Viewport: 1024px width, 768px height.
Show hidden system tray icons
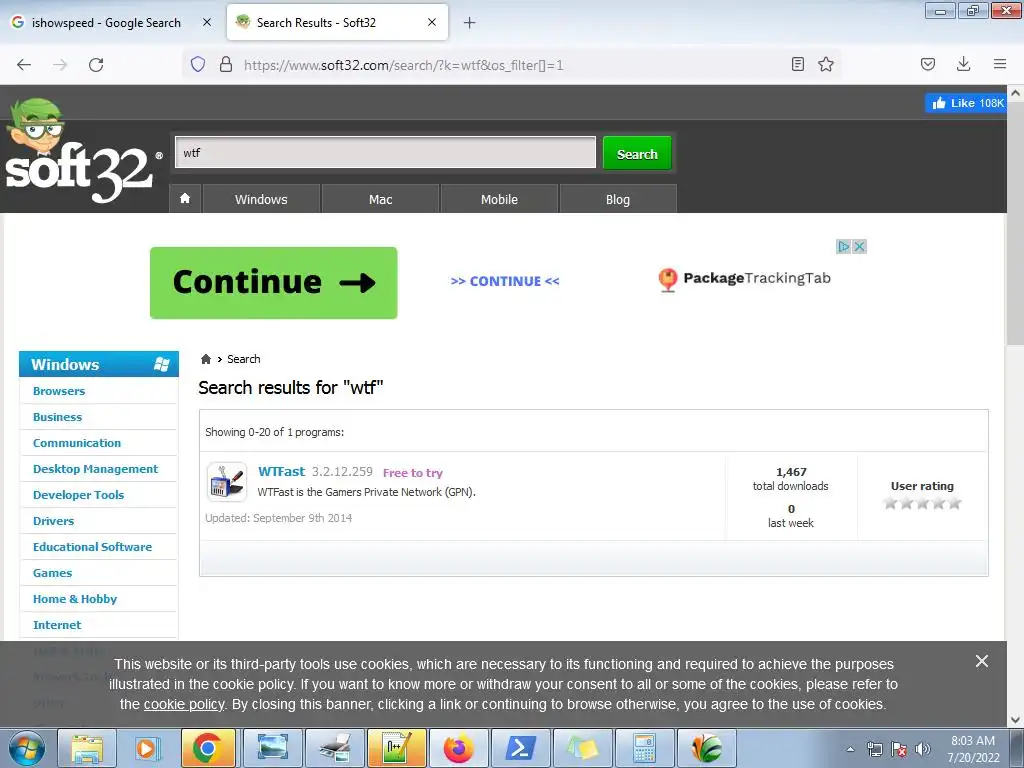coord(850,749)
